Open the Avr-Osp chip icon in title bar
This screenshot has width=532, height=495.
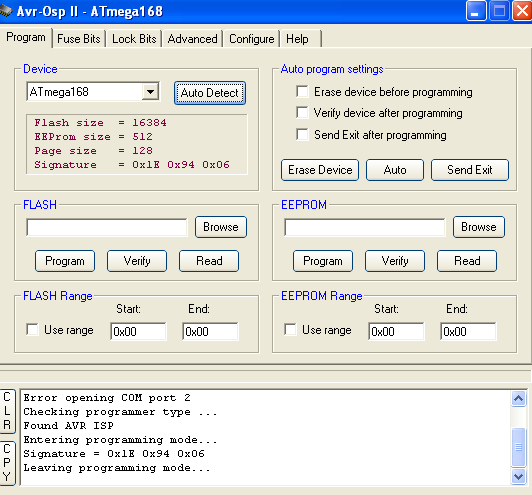(x=6, y=11)
